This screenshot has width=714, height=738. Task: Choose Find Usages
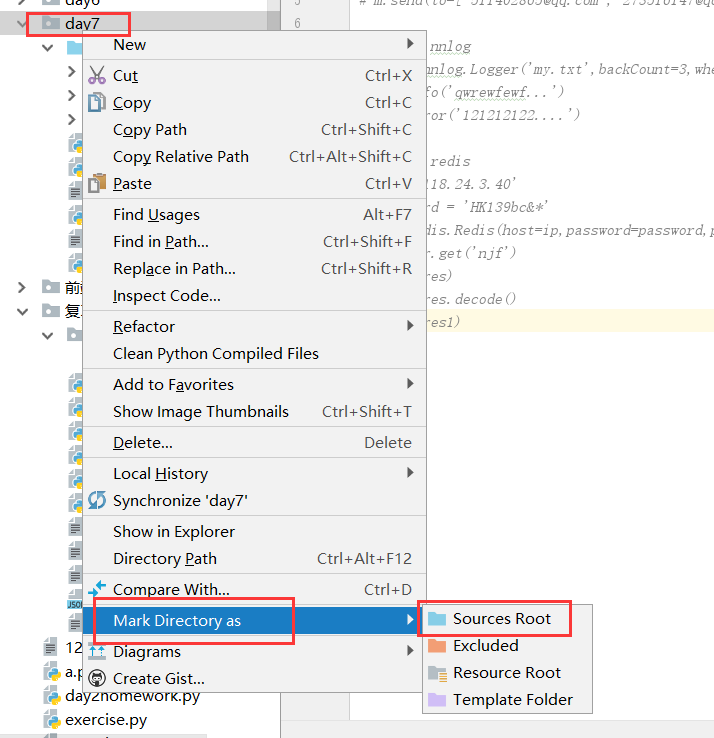254,215
